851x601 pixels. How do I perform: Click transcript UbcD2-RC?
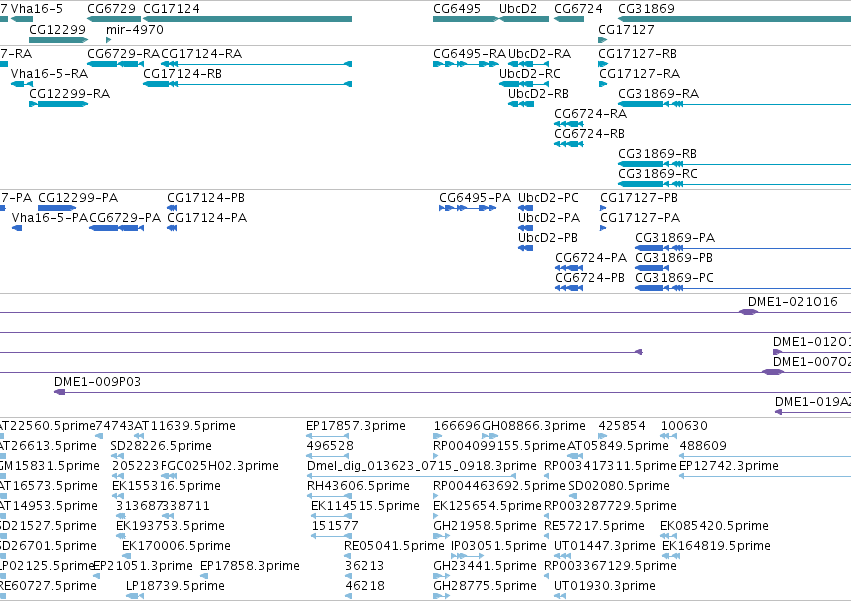[530, 74]
